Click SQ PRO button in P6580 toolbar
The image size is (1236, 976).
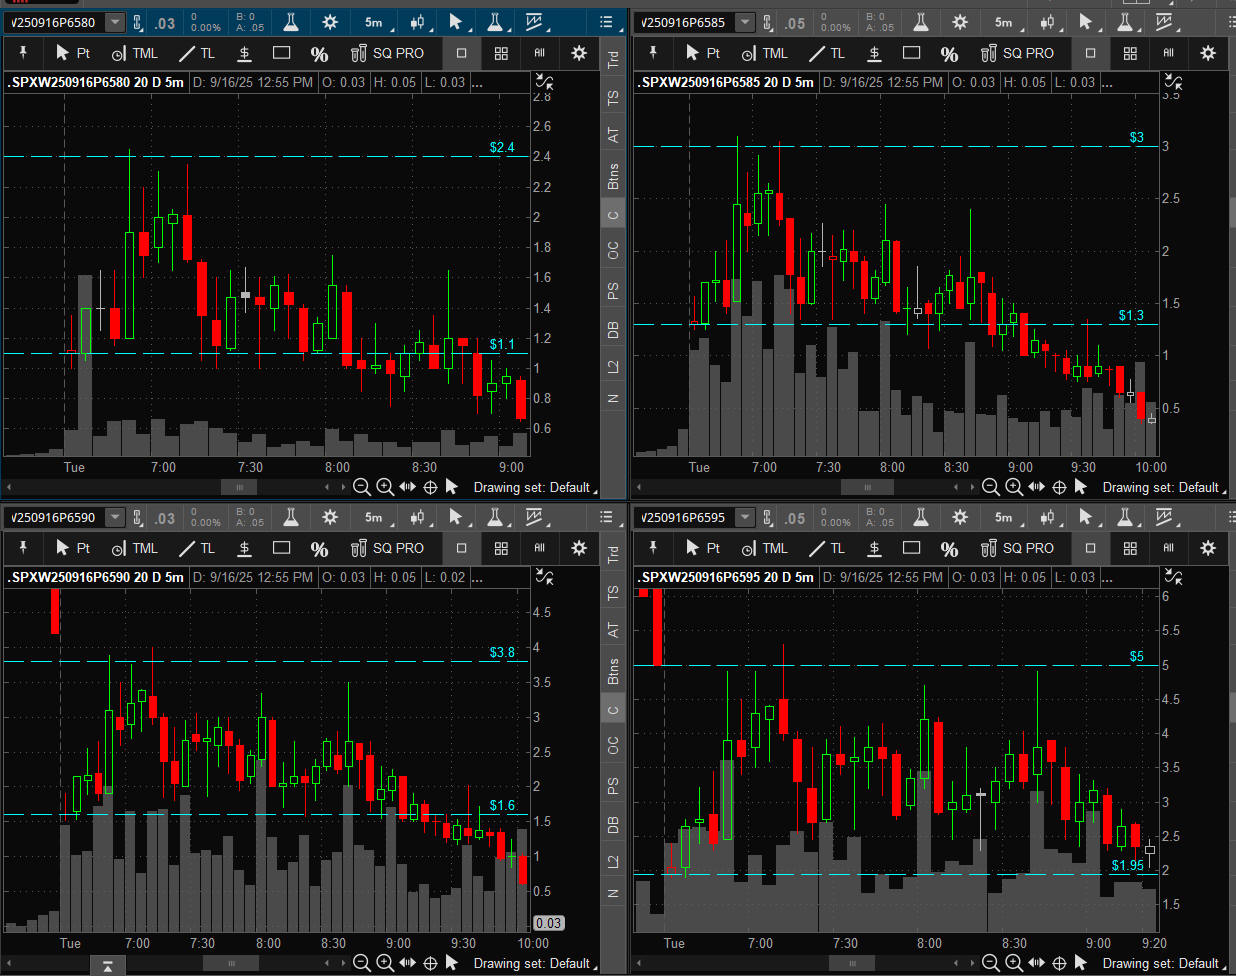click(x=387, y=53)
